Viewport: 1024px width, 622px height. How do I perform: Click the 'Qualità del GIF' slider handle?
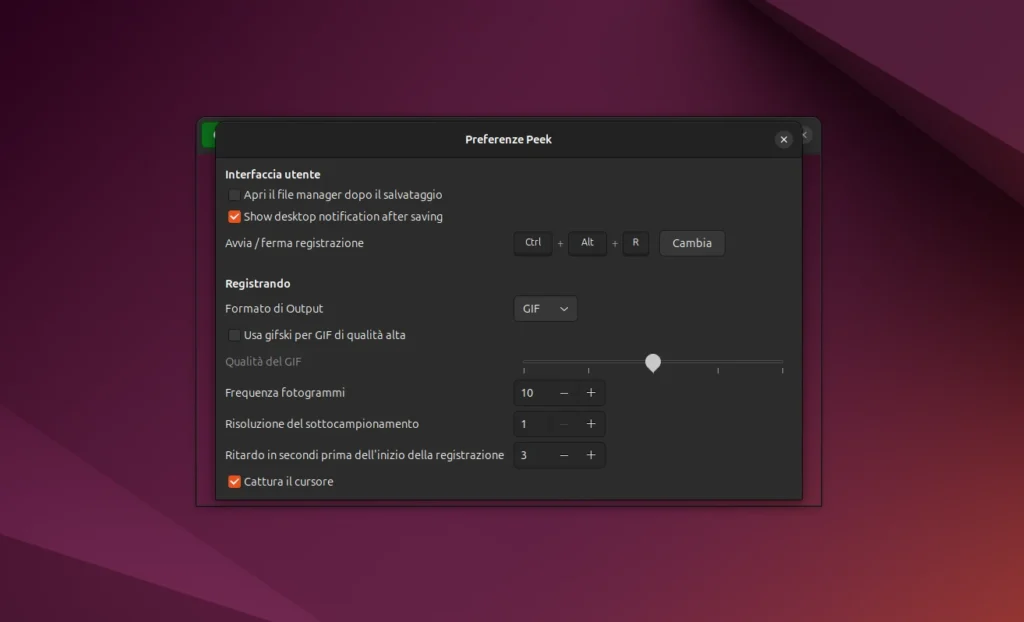pos(652,363)
